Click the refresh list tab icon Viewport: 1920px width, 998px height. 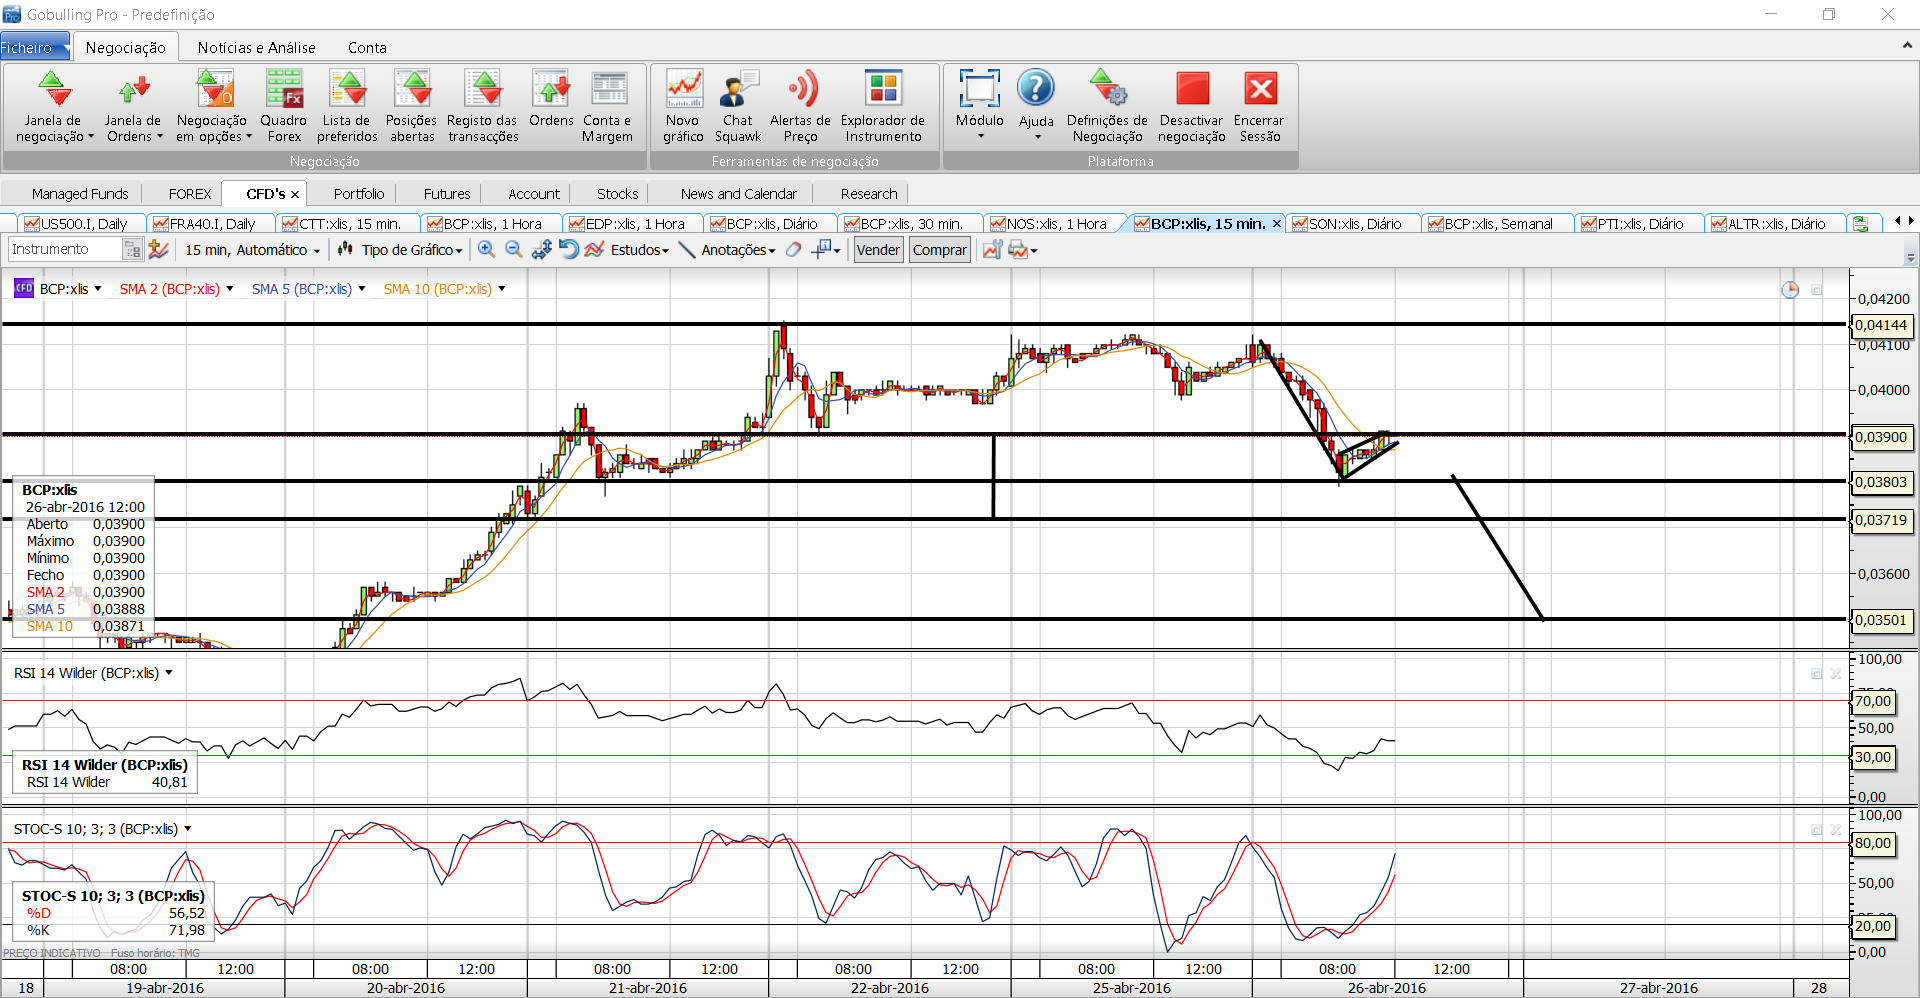(1860, 224)
